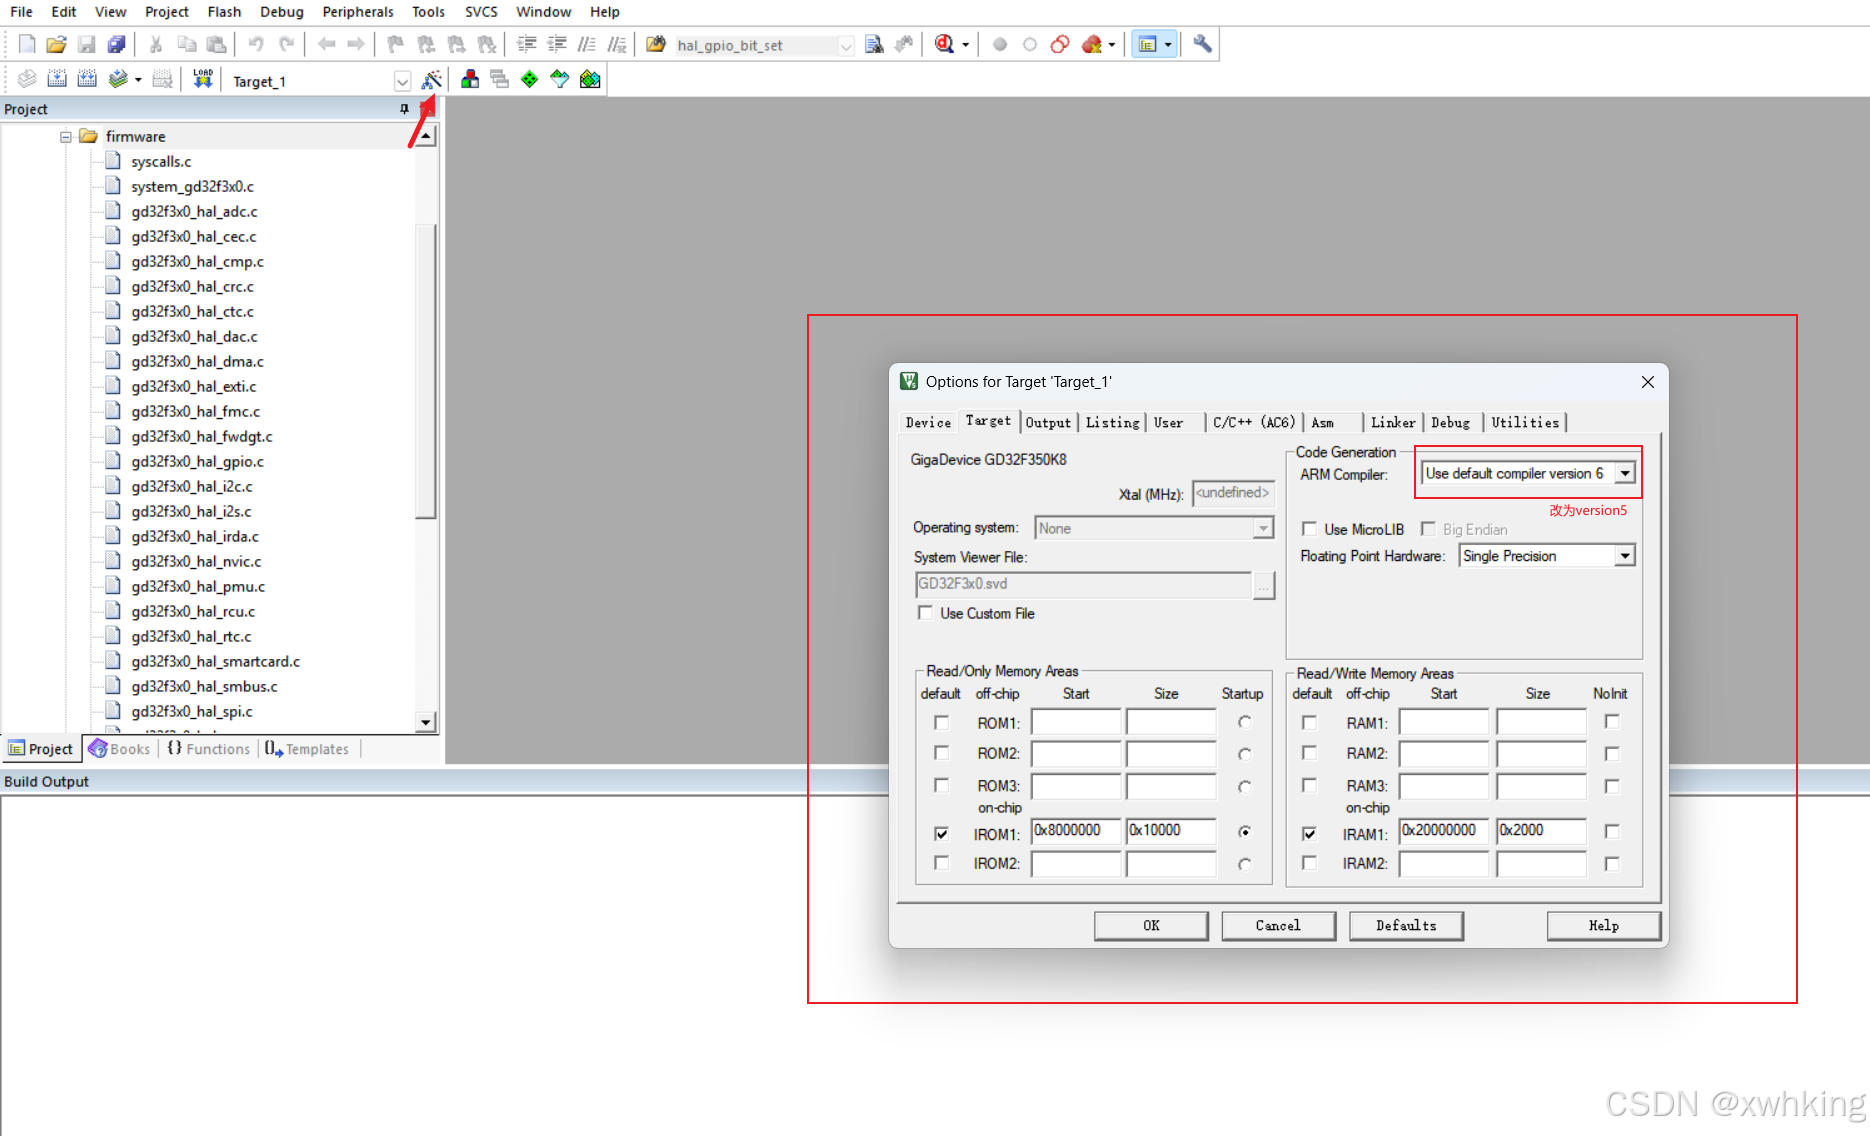This screenshot has width=1870, height=1136.
Task: Click the Project tree scroll down arrow
Action: coord(426,722)
